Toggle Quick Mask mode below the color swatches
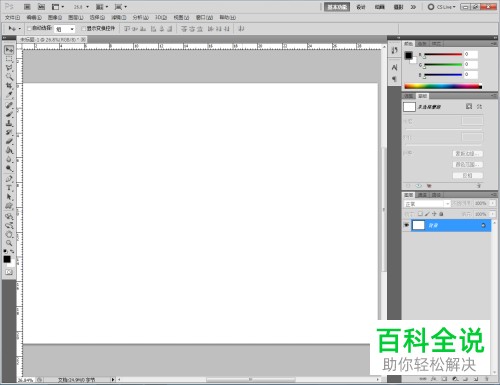 pyautogui.click(x=9, y=272)
